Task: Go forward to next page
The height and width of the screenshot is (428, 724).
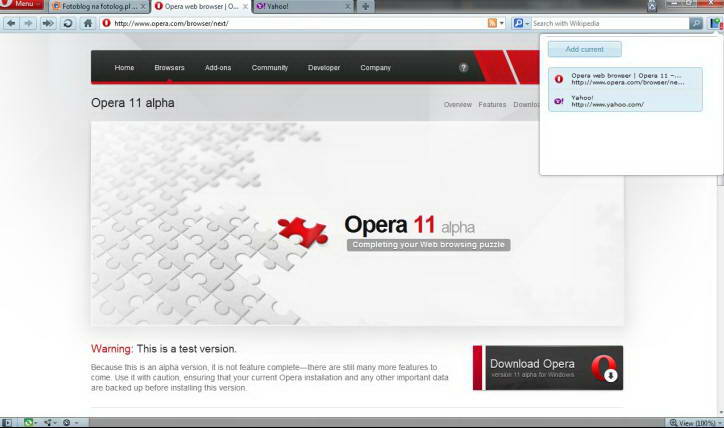Action: click(x=29, y=23)
